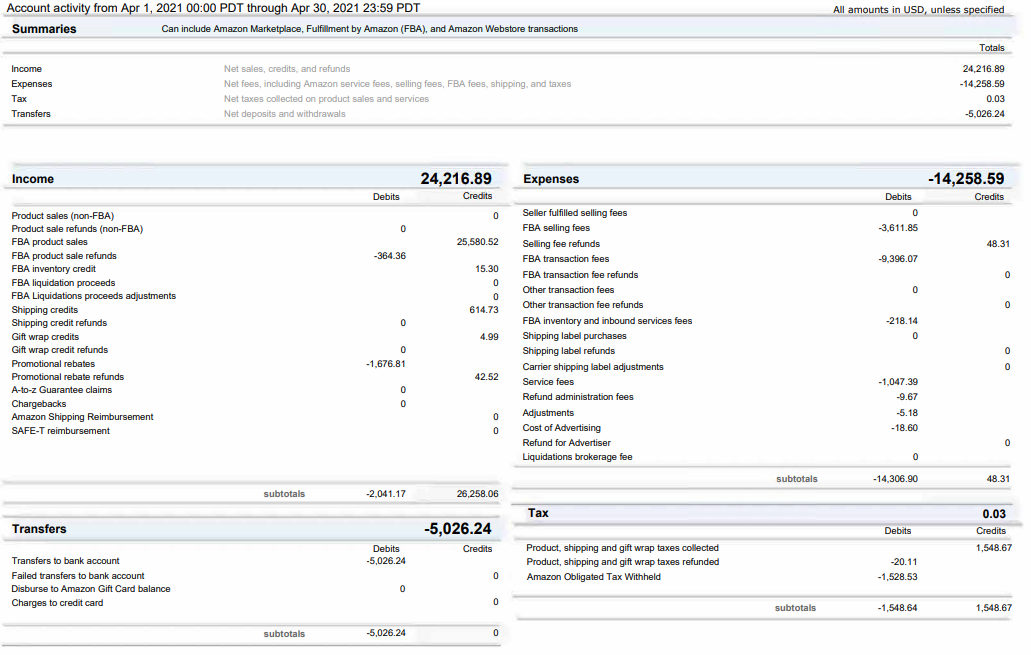Screen dimensions: 1031x655
Task: Click Expenses debits subtotal -14,306.90
Action: pyautogui.click(x=896, y=479)
